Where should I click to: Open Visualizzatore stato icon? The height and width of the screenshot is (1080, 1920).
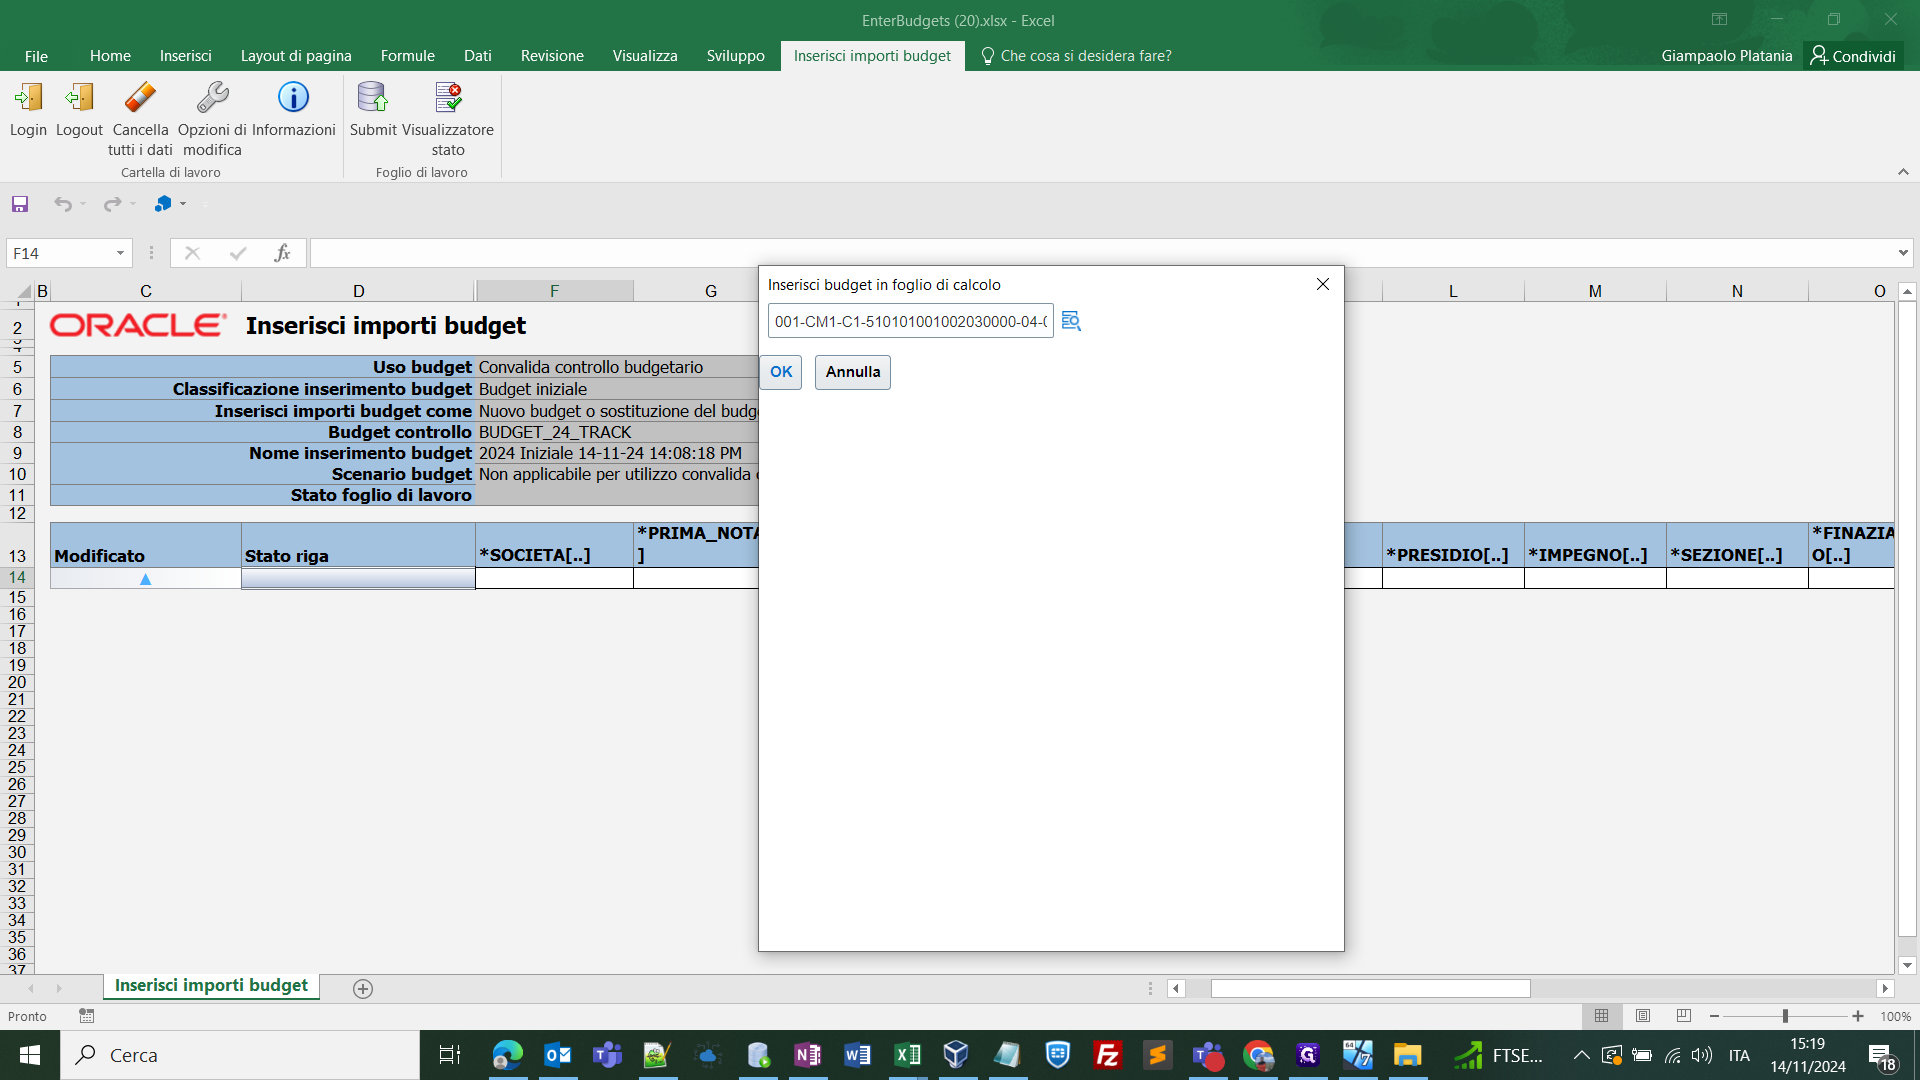point(448,98)
